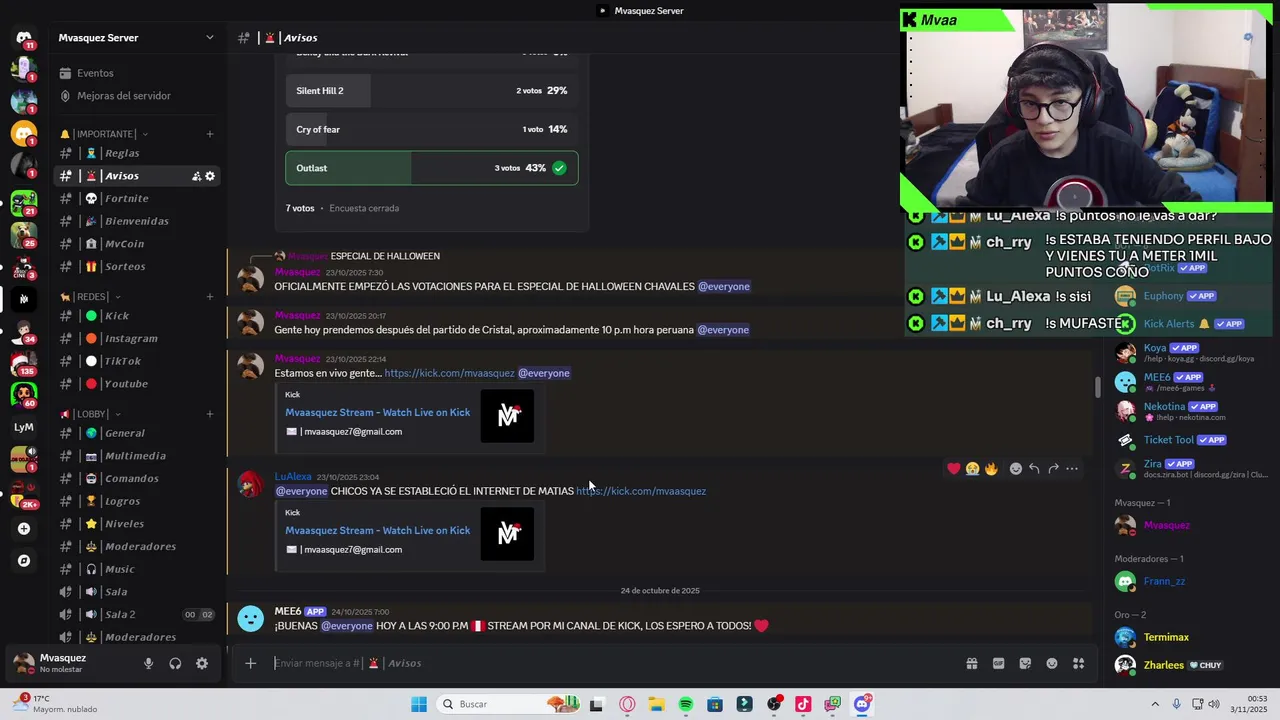Open the Discover servers compass icon
Image resolution: width=1280 pixels, height=720 pixels.
(x=24, y=561)
